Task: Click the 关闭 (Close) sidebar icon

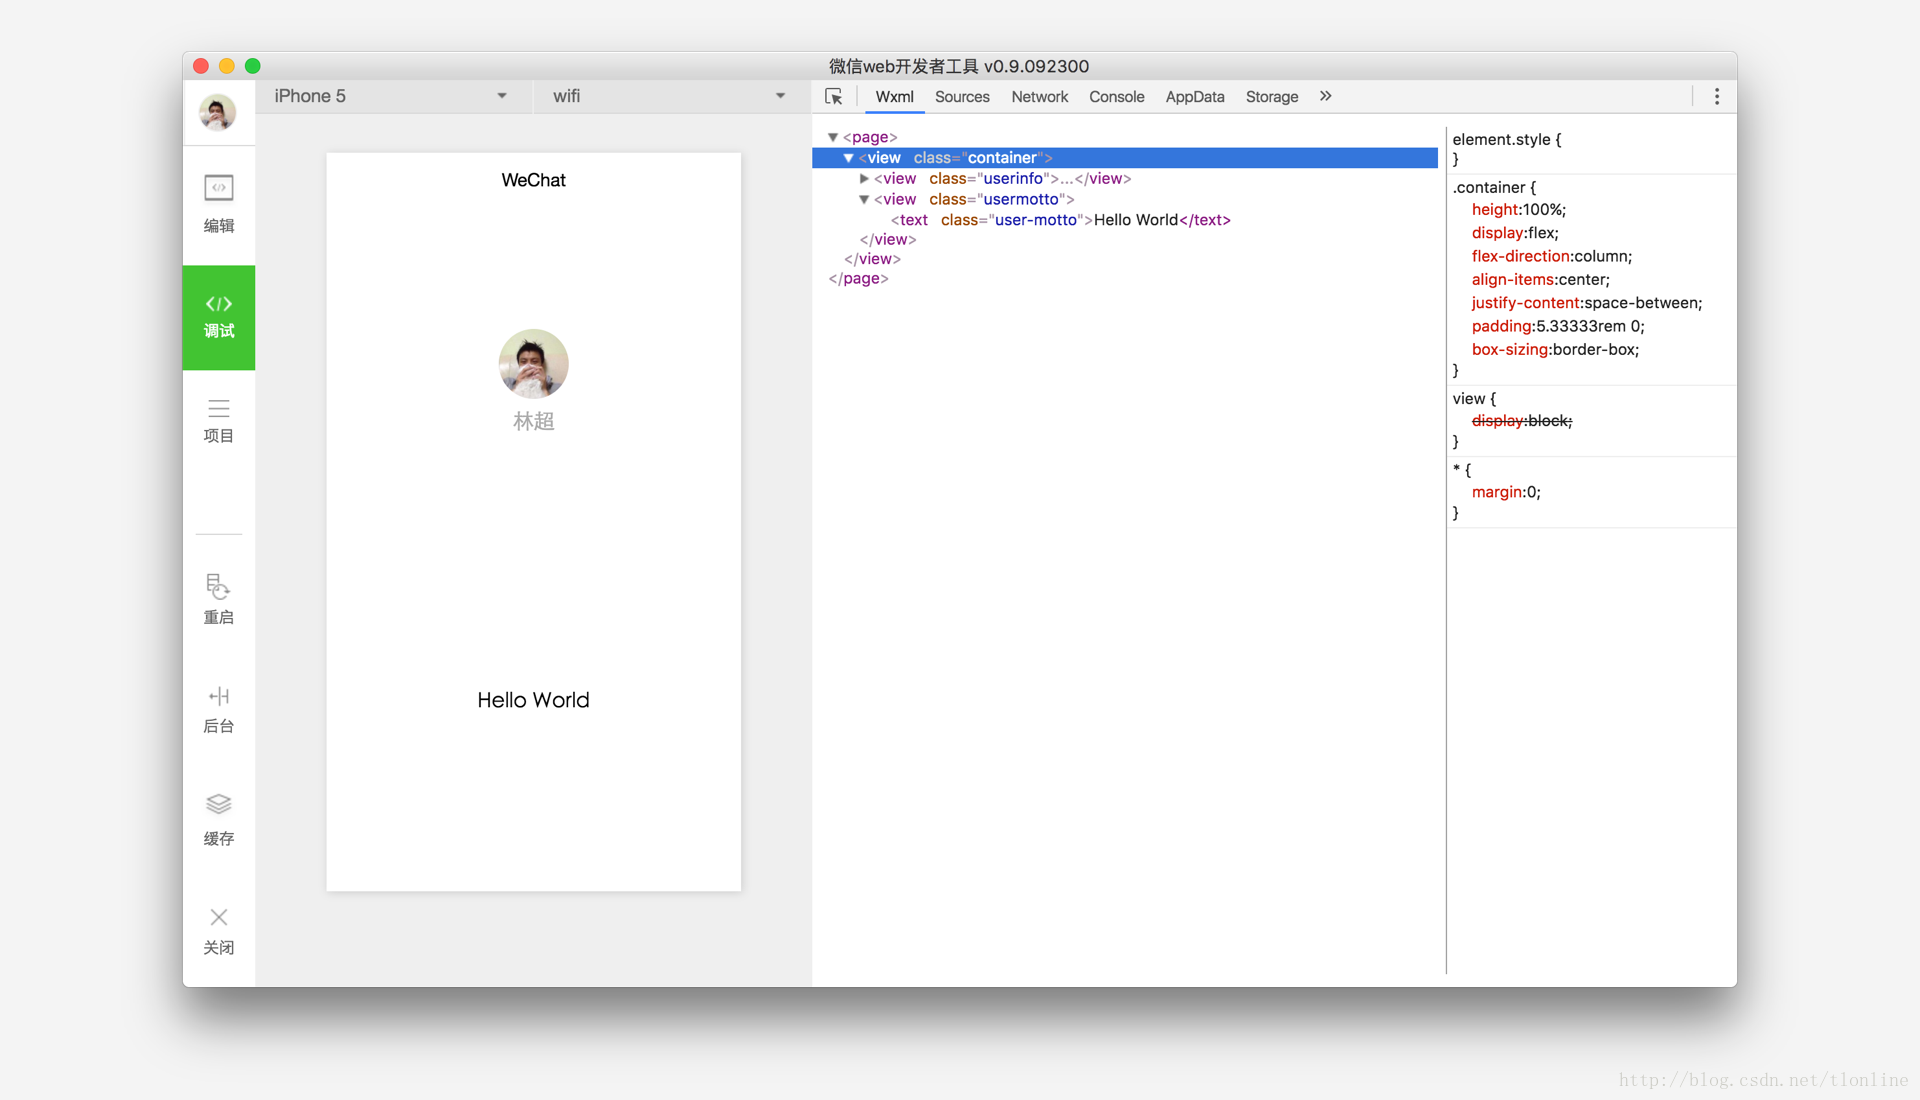Action: [218, 919]
